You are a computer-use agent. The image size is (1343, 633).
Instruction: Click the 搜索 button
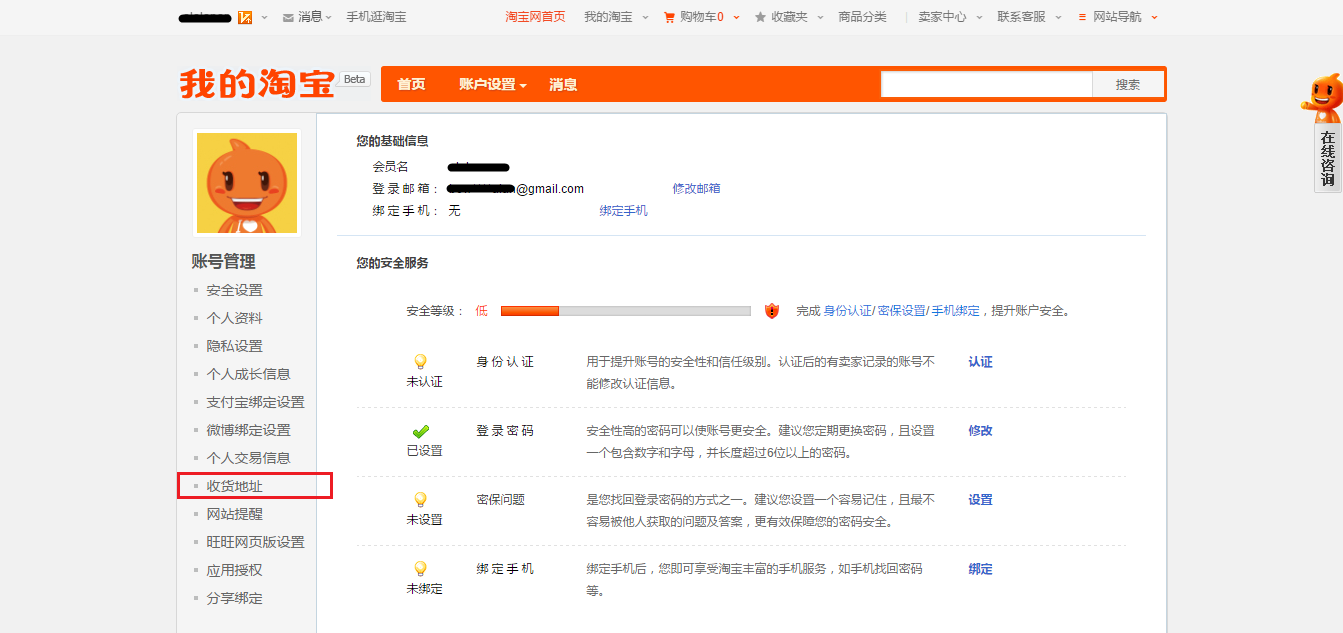tap(1128, 85)
